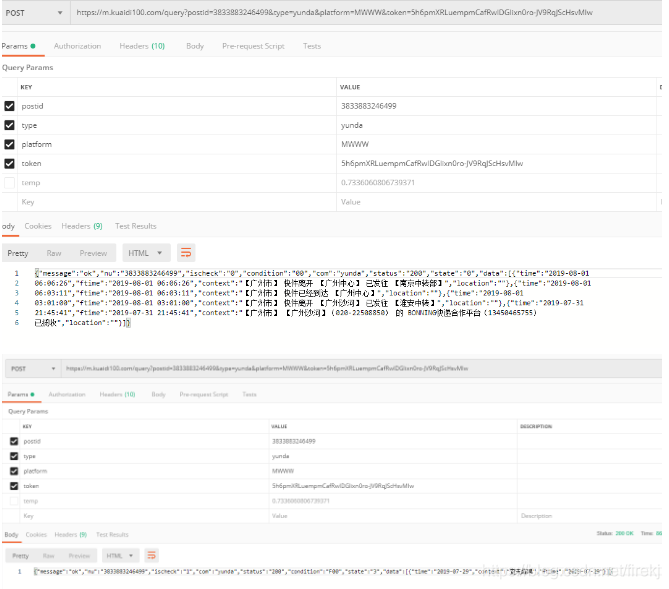Click the wrap lines icon in lower response
The height and width of the screenshot is (589, 669).
pos(151,555)
